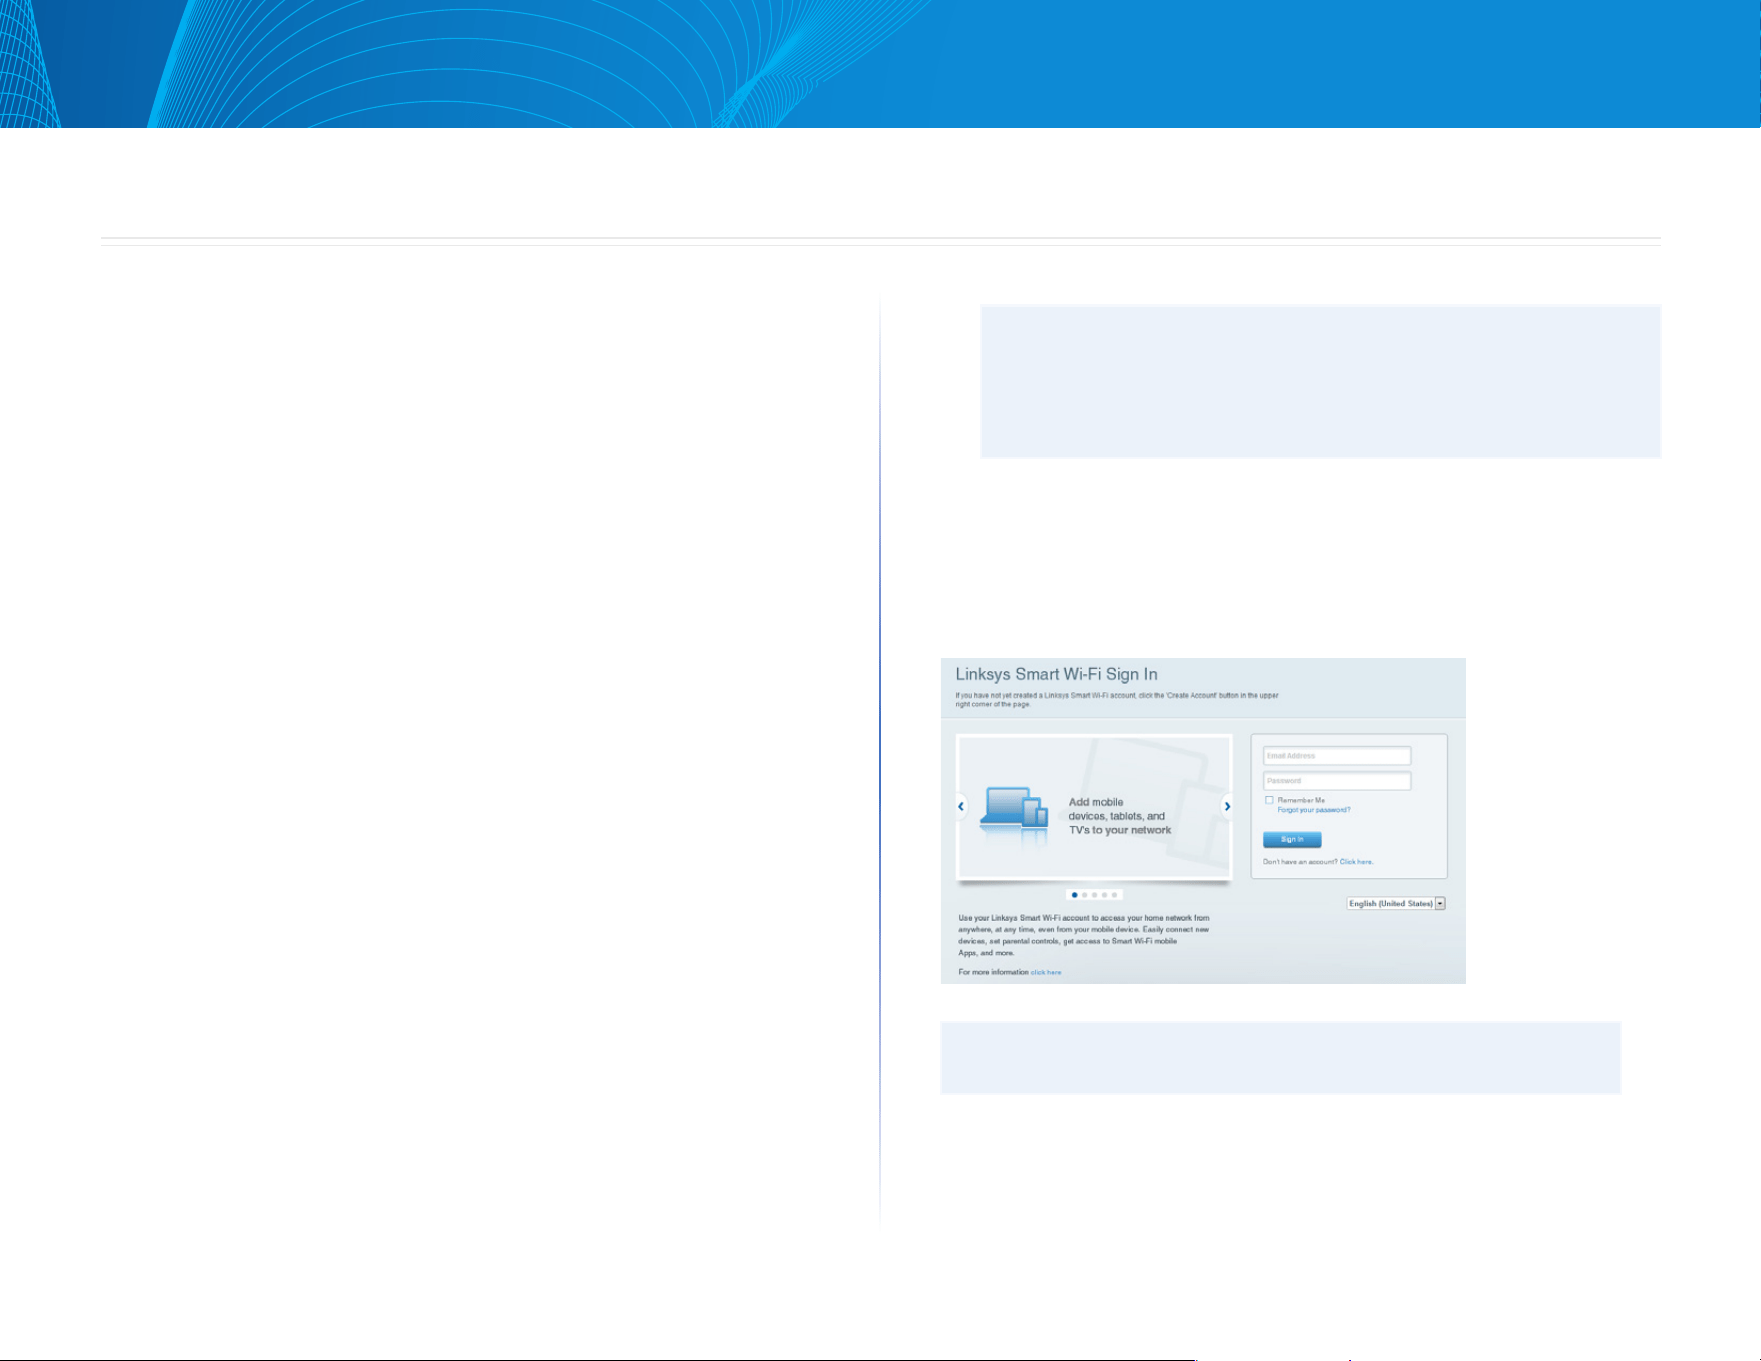
Task: Go to the previous slide with the left arrow
Action: (x=961, y=806)
